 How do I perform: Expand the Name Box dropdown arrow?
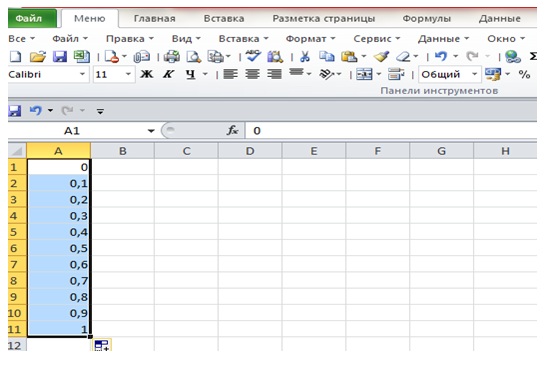coord(151,131)
